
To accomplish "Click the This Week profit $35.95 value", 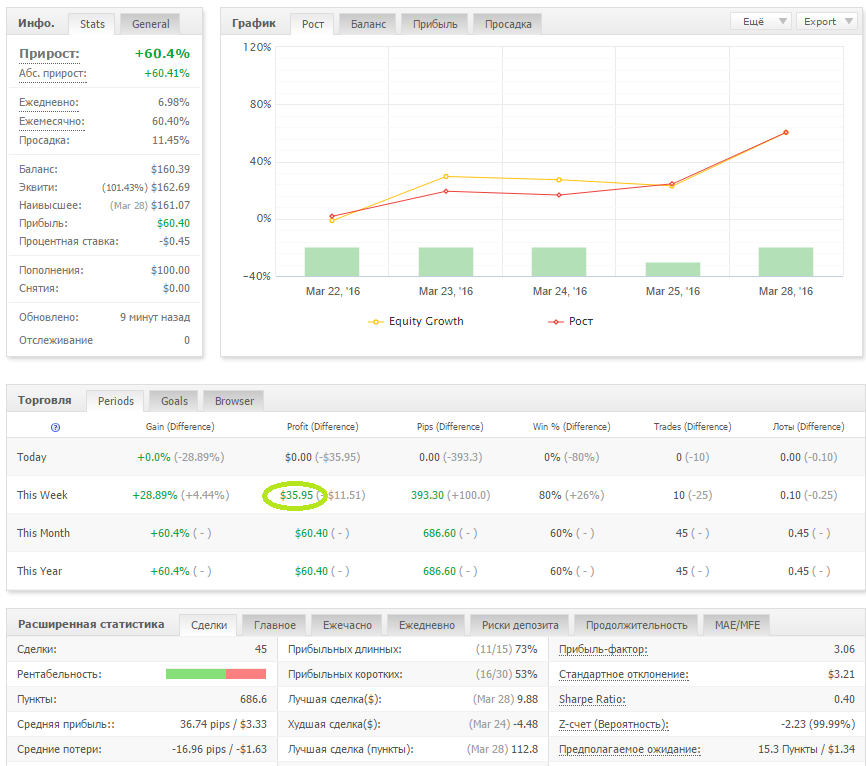I will (x=297, y=495).
